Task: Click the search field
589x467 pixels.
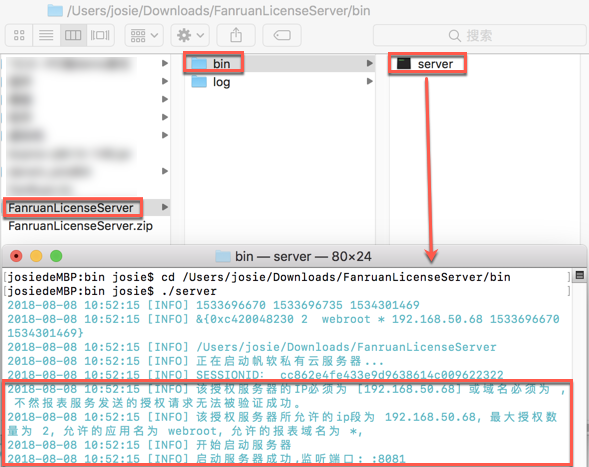Action: (x=479, y=36)
